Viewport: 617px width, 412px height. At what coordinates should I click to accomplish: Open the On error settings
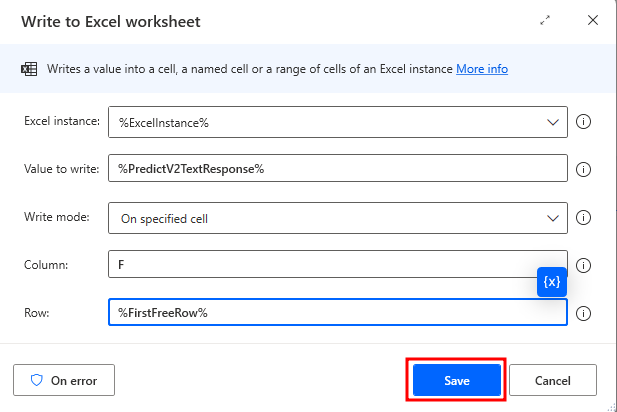click(x=64, y=380)
